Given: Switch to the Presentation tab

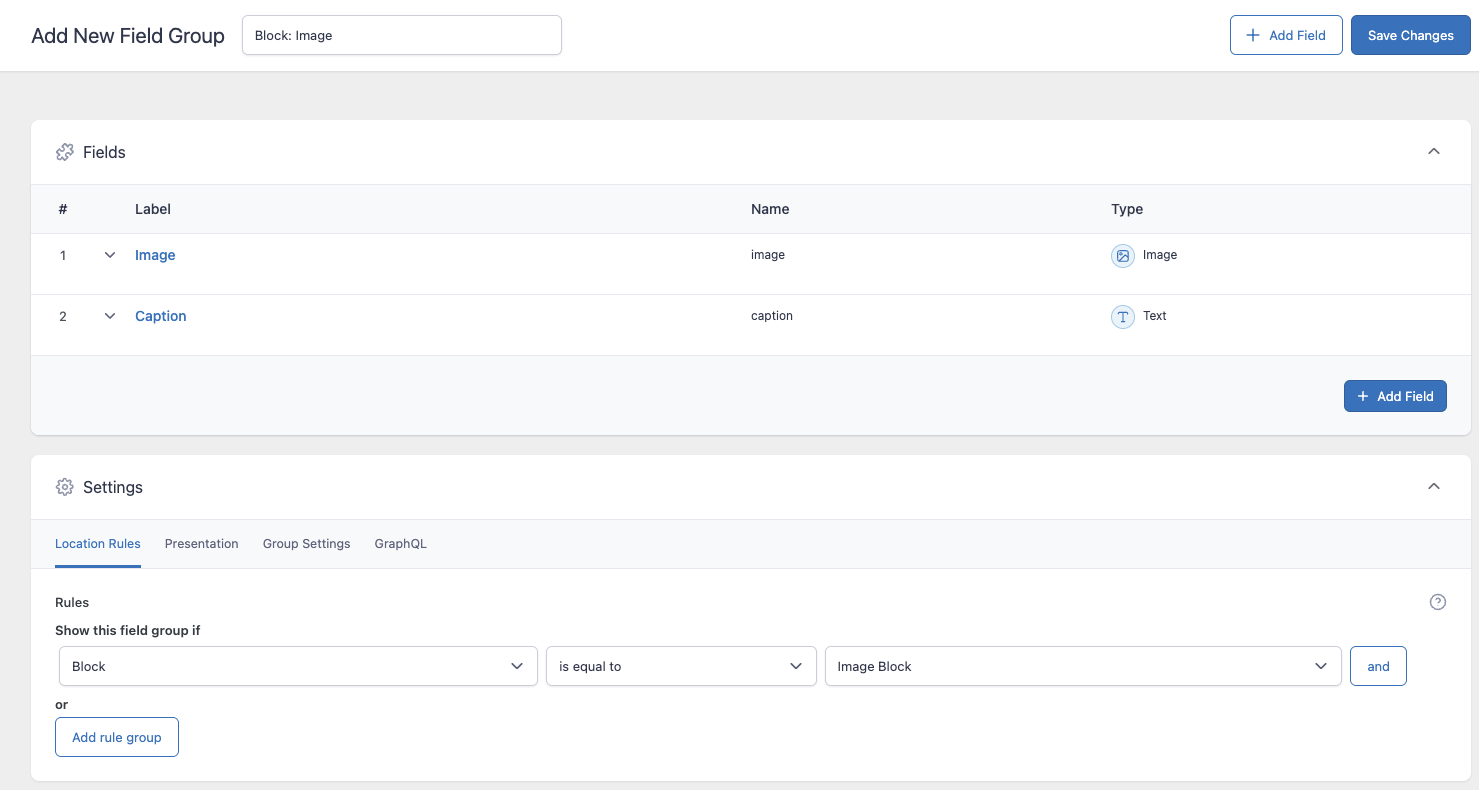Looking at the screenshot, I should click(202, 544).
